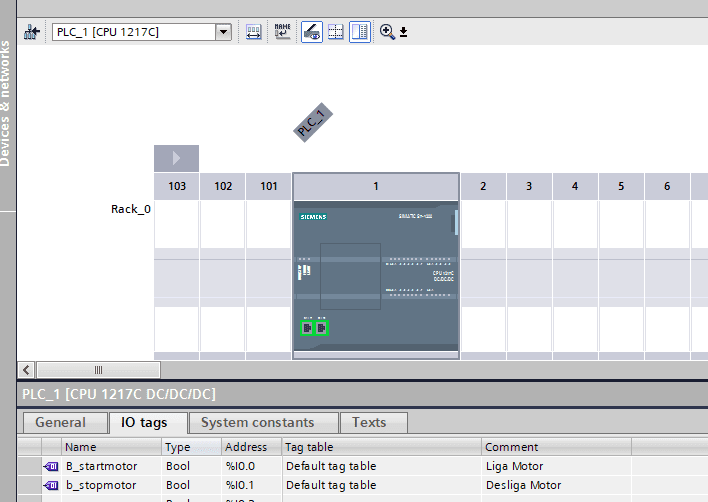
Task: Click the %I0.1 address cell
Action: point(252,485)
